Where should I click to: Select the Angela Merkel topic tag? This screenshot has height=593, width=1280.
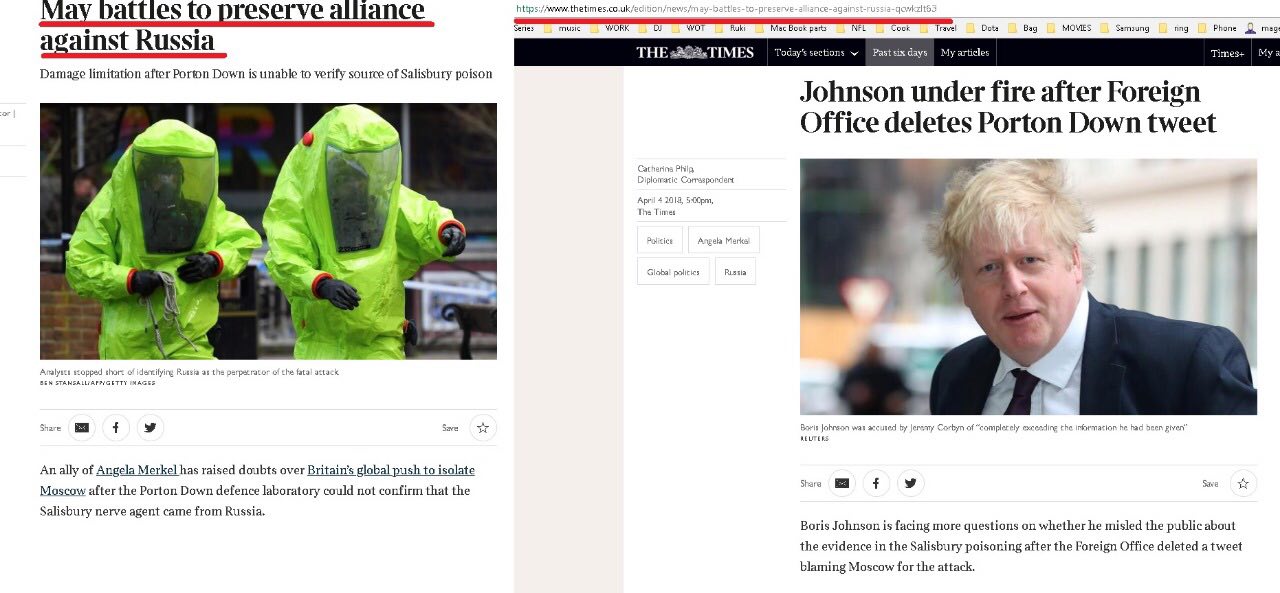click(724, 240)
